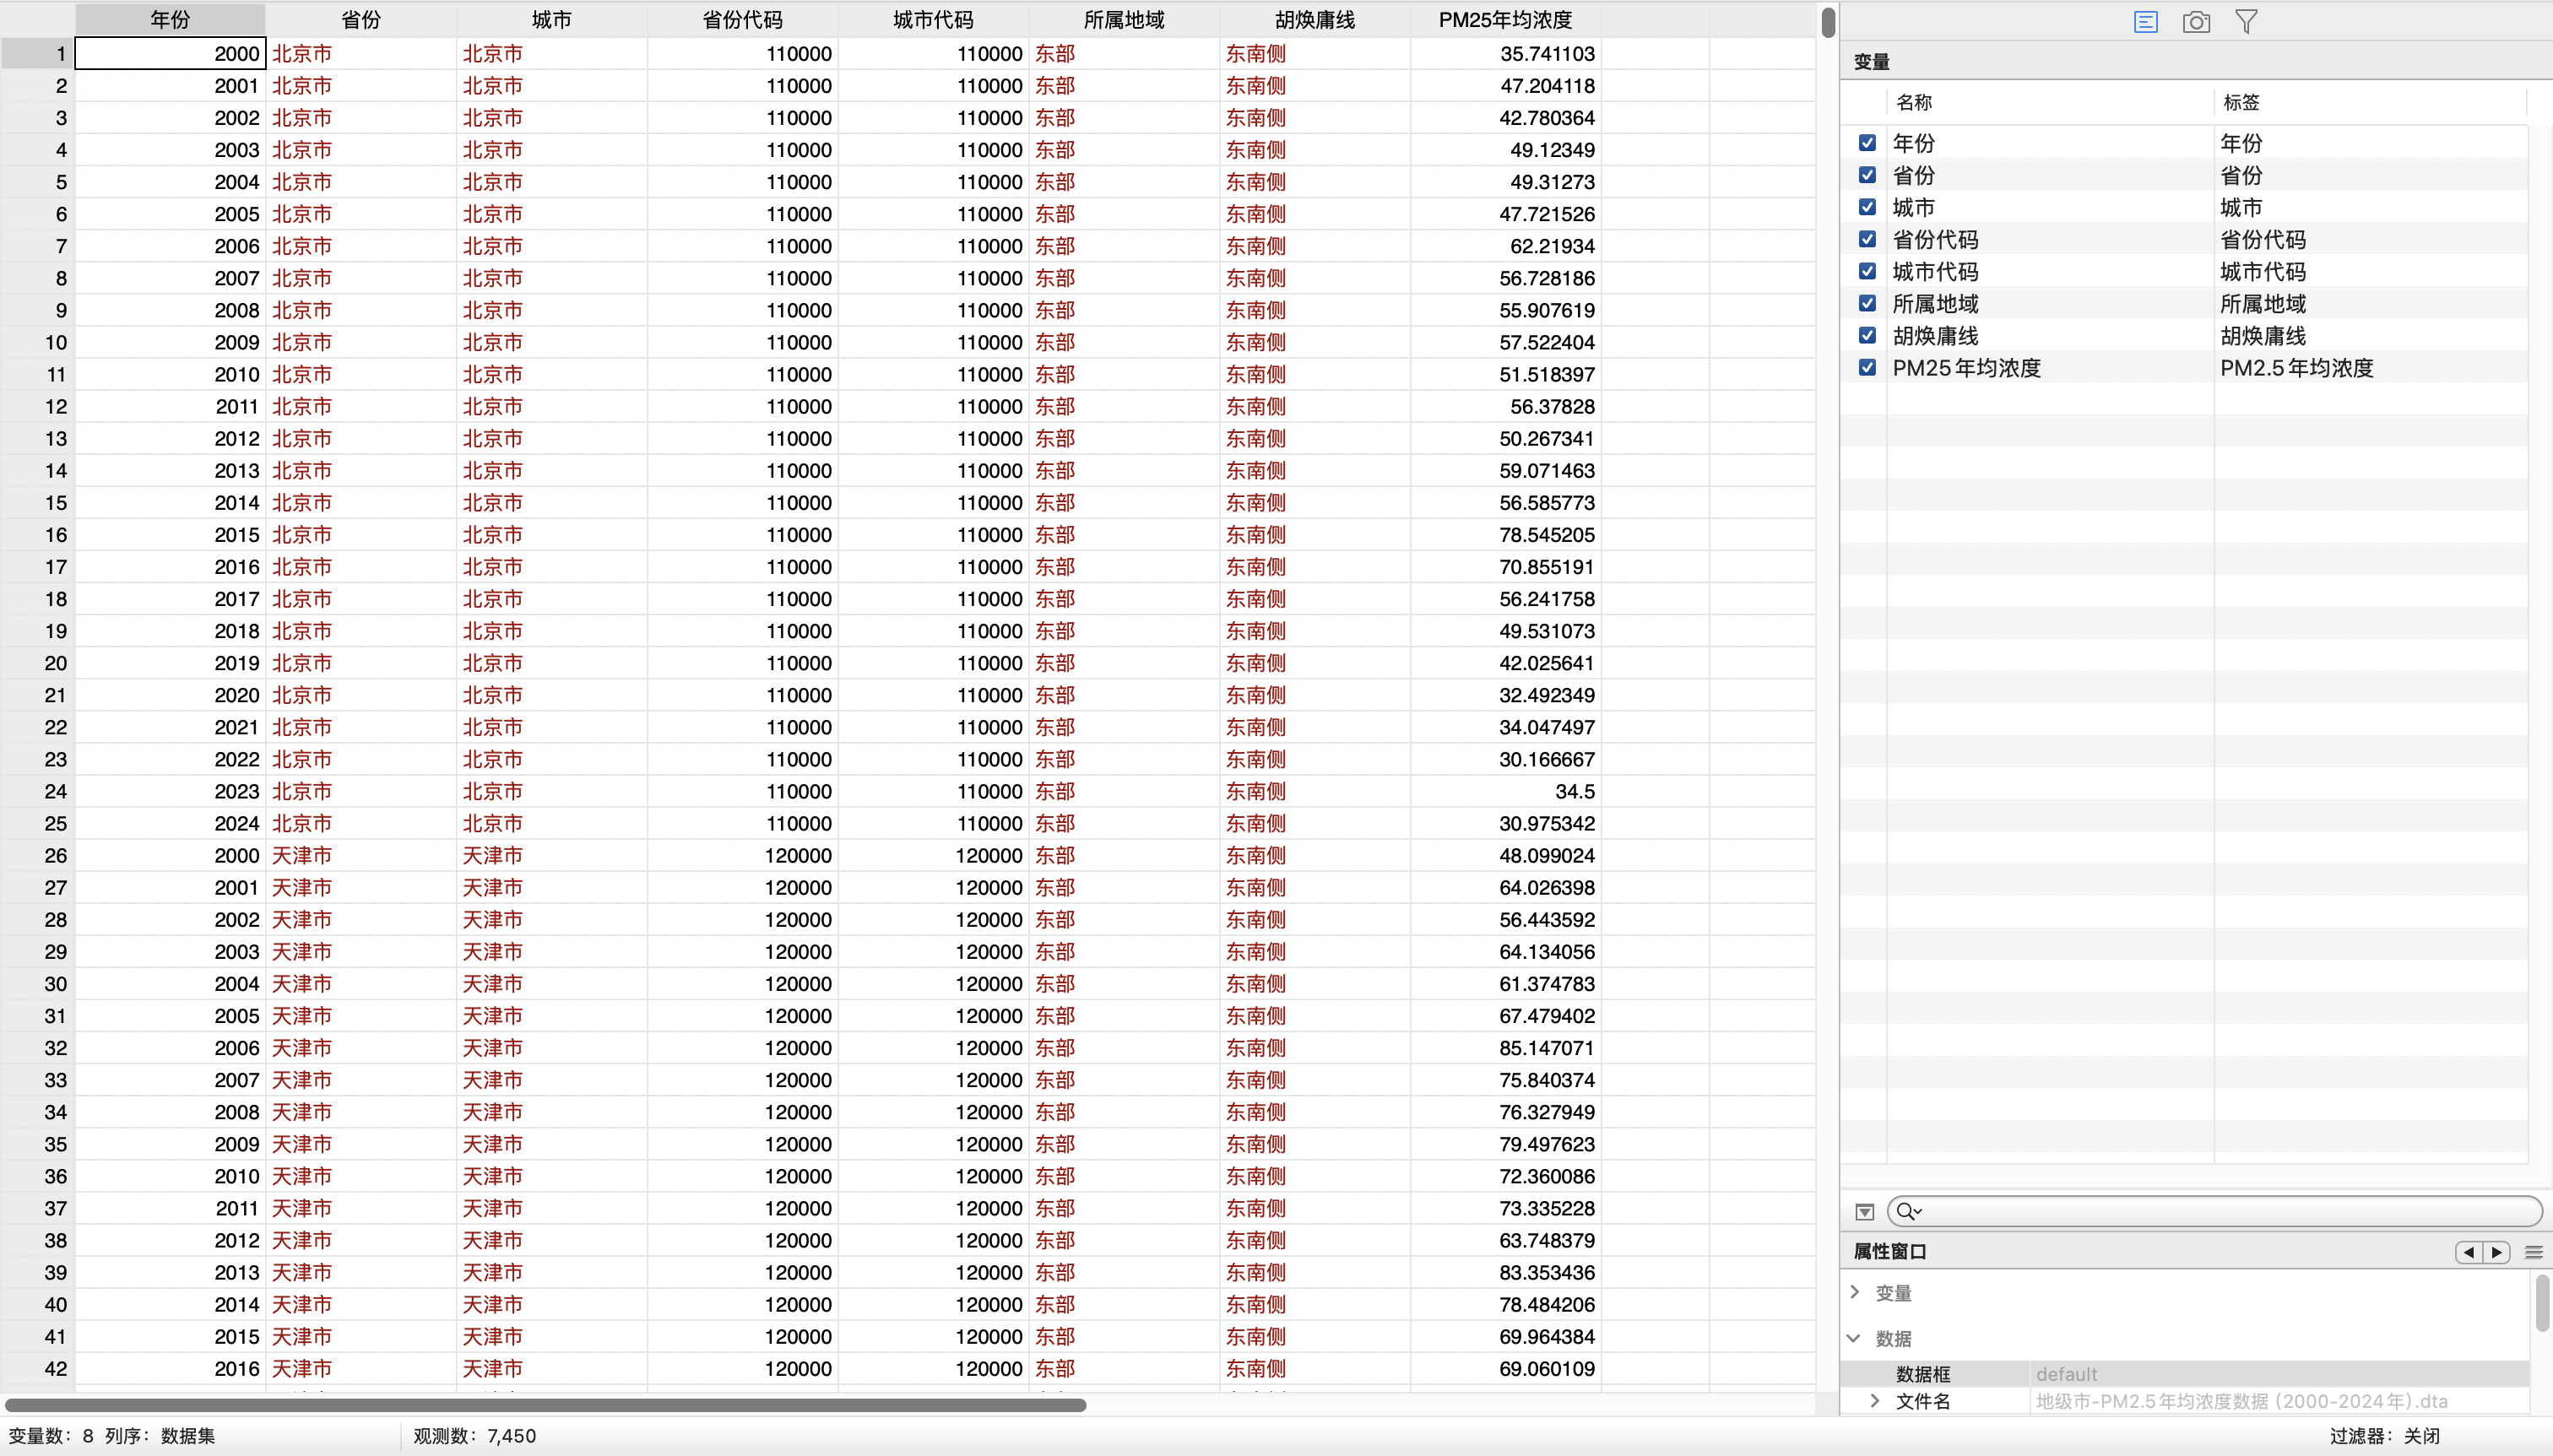Expand the 变量 section in properties
This screenshot has width=2553, height=1456.
(1855, 1292)
